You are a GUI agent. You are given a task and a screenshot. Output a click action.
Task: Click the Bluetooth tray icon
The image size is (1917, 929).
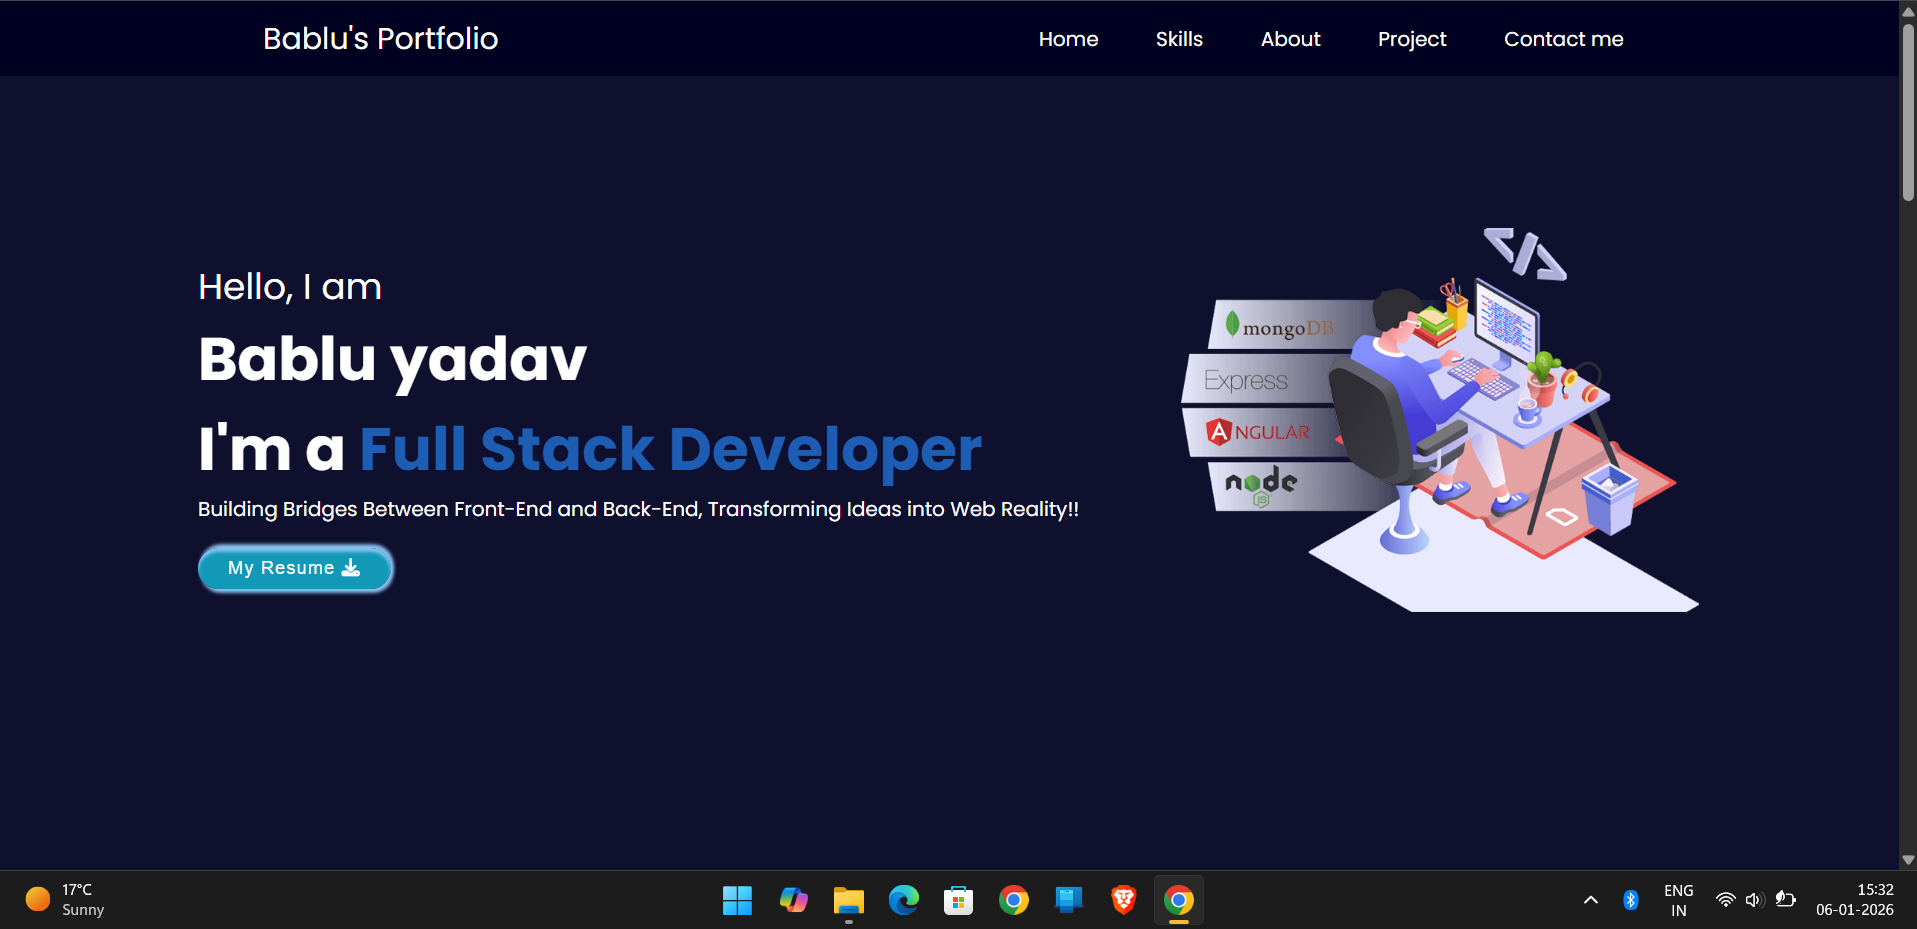[x=1630, y=901]
